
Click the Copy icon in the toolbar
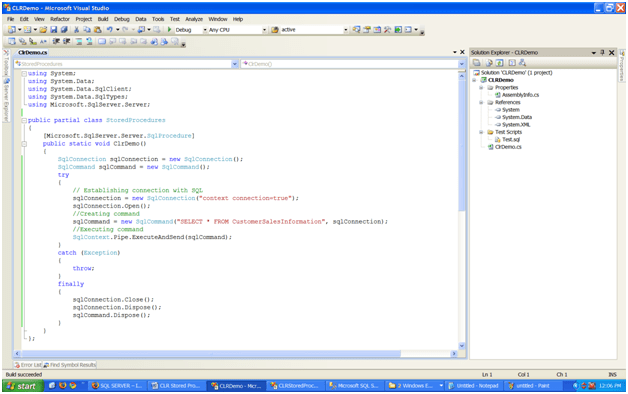tap(87, 30)
